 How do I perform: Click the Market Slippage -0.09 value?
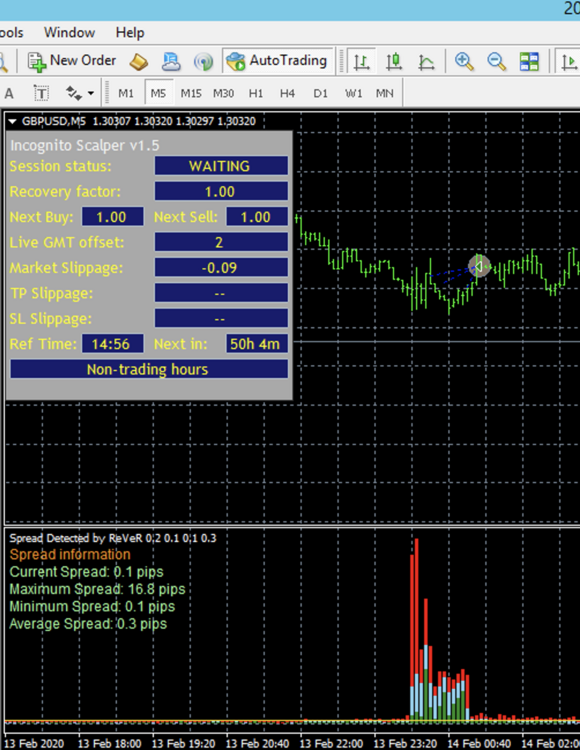click(221, 267)
